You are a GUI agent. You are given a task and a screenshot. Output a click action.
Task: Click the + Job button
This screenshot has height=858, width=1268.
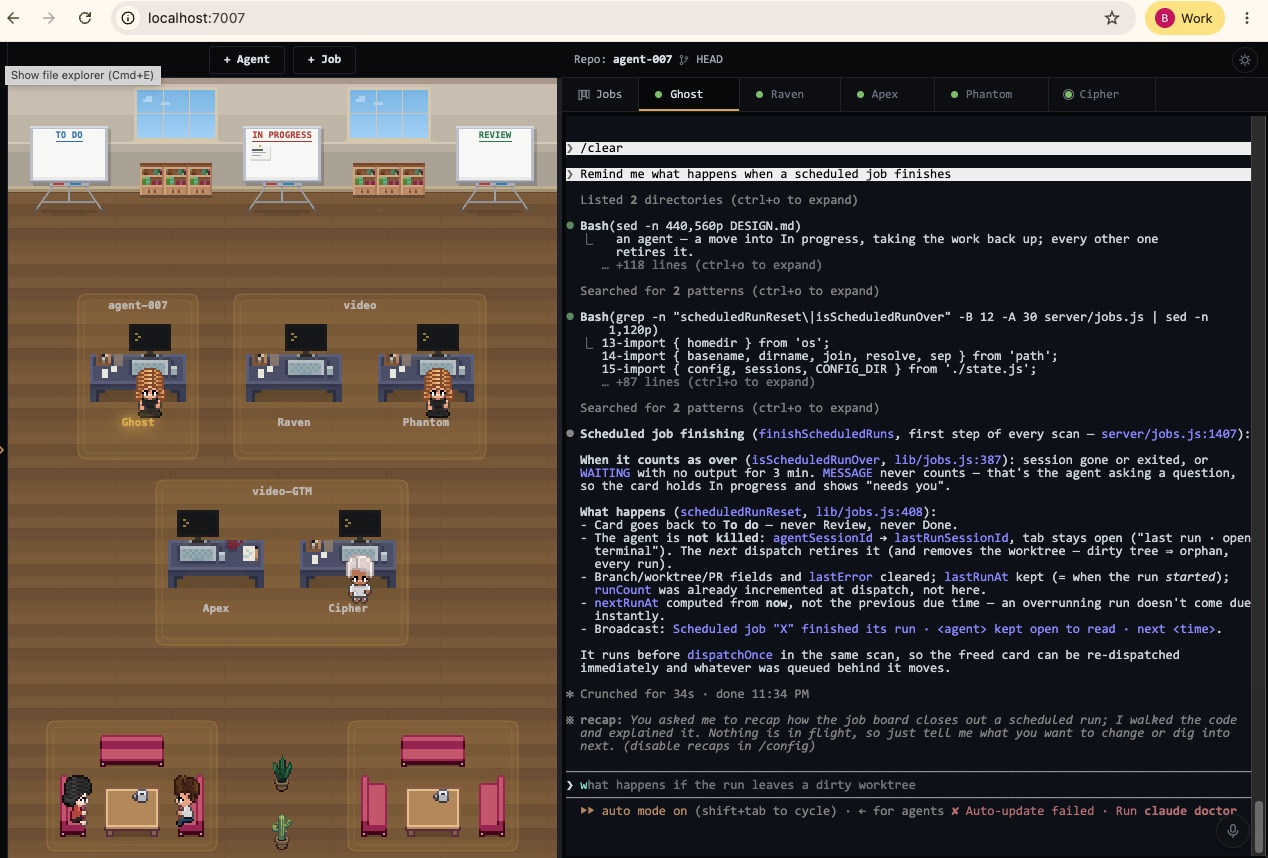324,59
